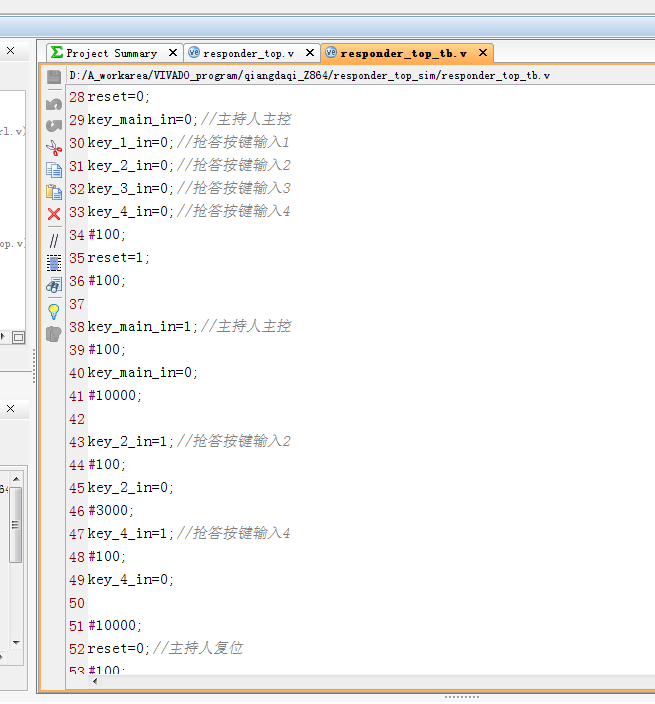Close the responder_top_tb.v tab
The width and height of the screenshot is (655, 704).
click(x=483, y=53)
